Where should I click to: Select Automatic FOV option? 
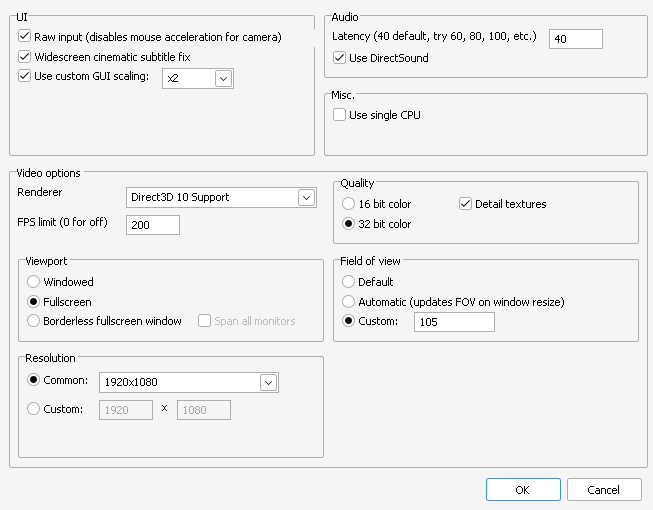pyautogui.click(x=349, y=301)
